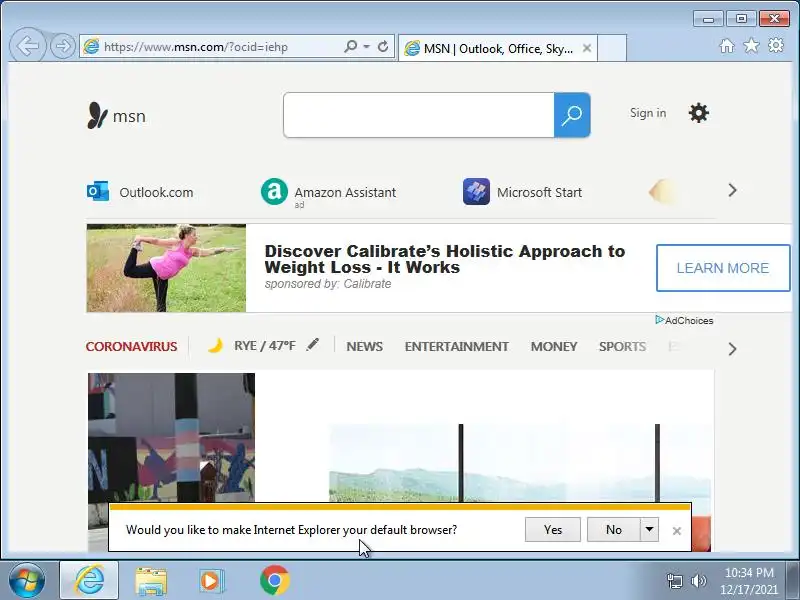Open the dropdown arrow next to No

(649, 530)
